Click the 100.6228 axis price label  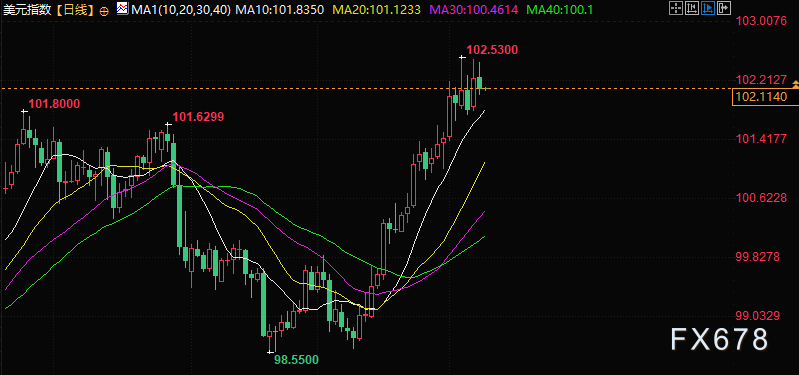tap(761, 198)
